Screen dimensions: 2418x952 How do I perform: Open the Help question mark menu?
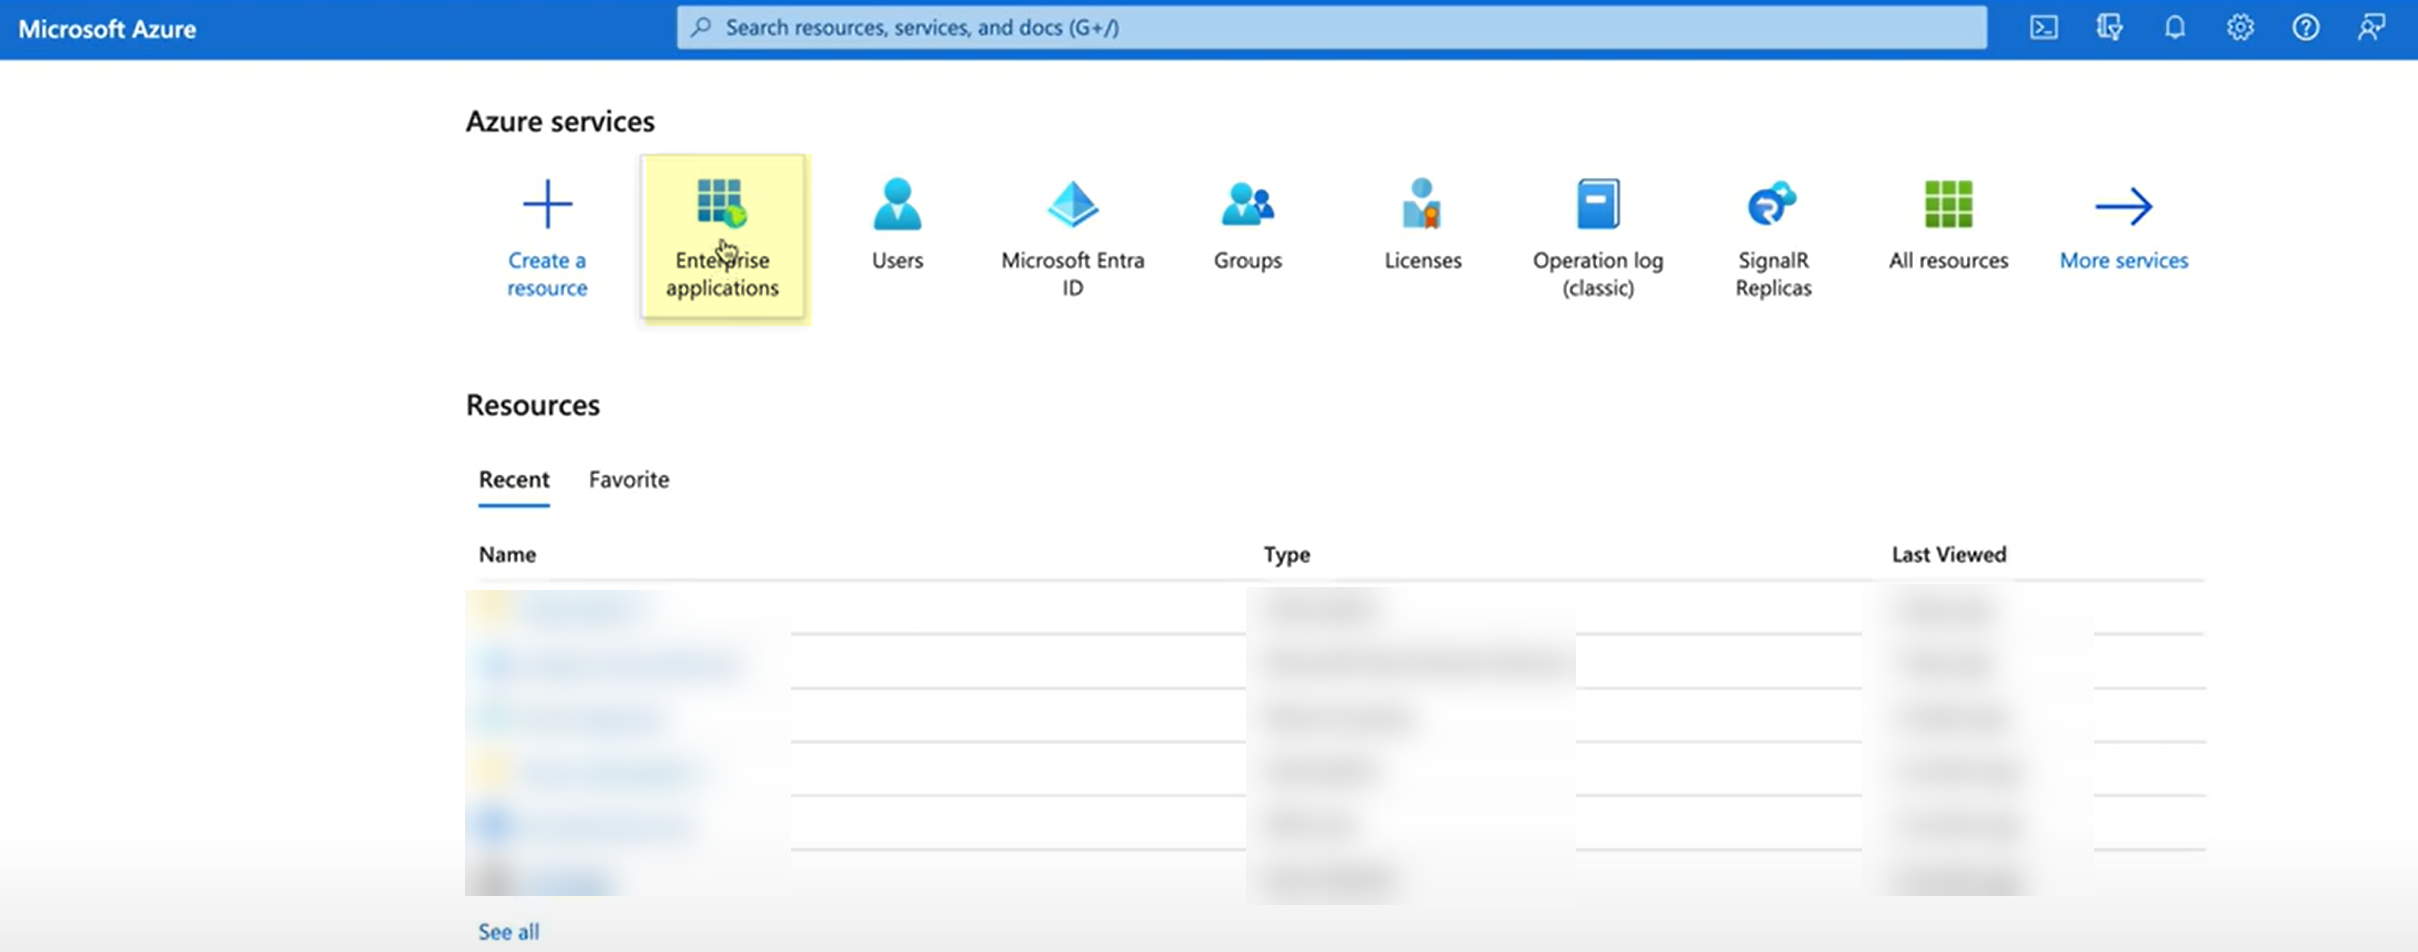point(2306,28)
